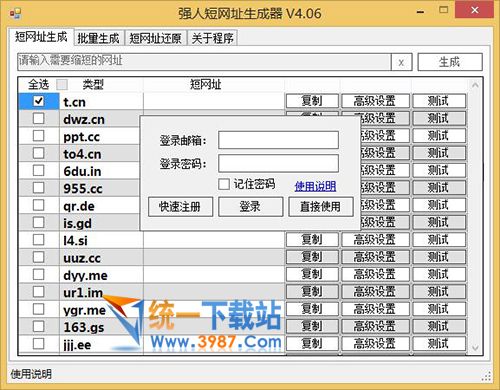
Task: Click the 生成 generate button
Action: click(x=450, y=62)
